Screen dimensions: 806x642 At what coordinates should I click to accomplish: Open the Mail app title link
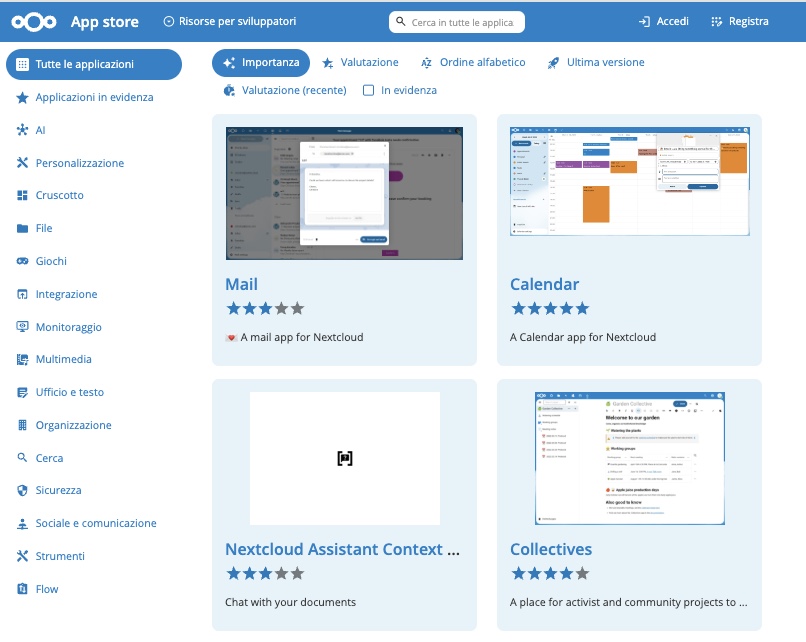coord(241,284)
